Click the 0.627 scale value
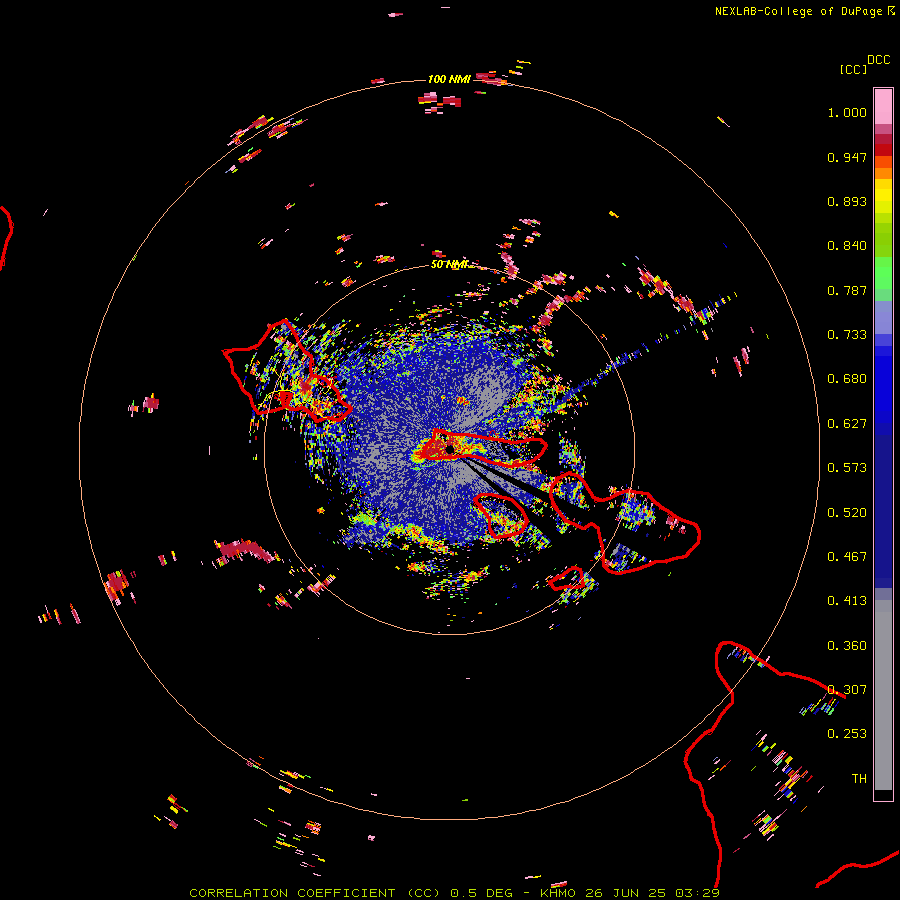Screen dimensions: 900x900 [x=847, y=424]
